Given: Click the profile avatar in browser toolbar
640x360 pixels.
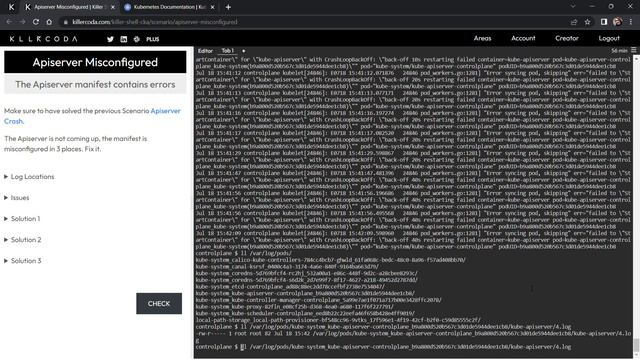Looking at the screenshot, I should pyautogui.click(x=618, y=22).
